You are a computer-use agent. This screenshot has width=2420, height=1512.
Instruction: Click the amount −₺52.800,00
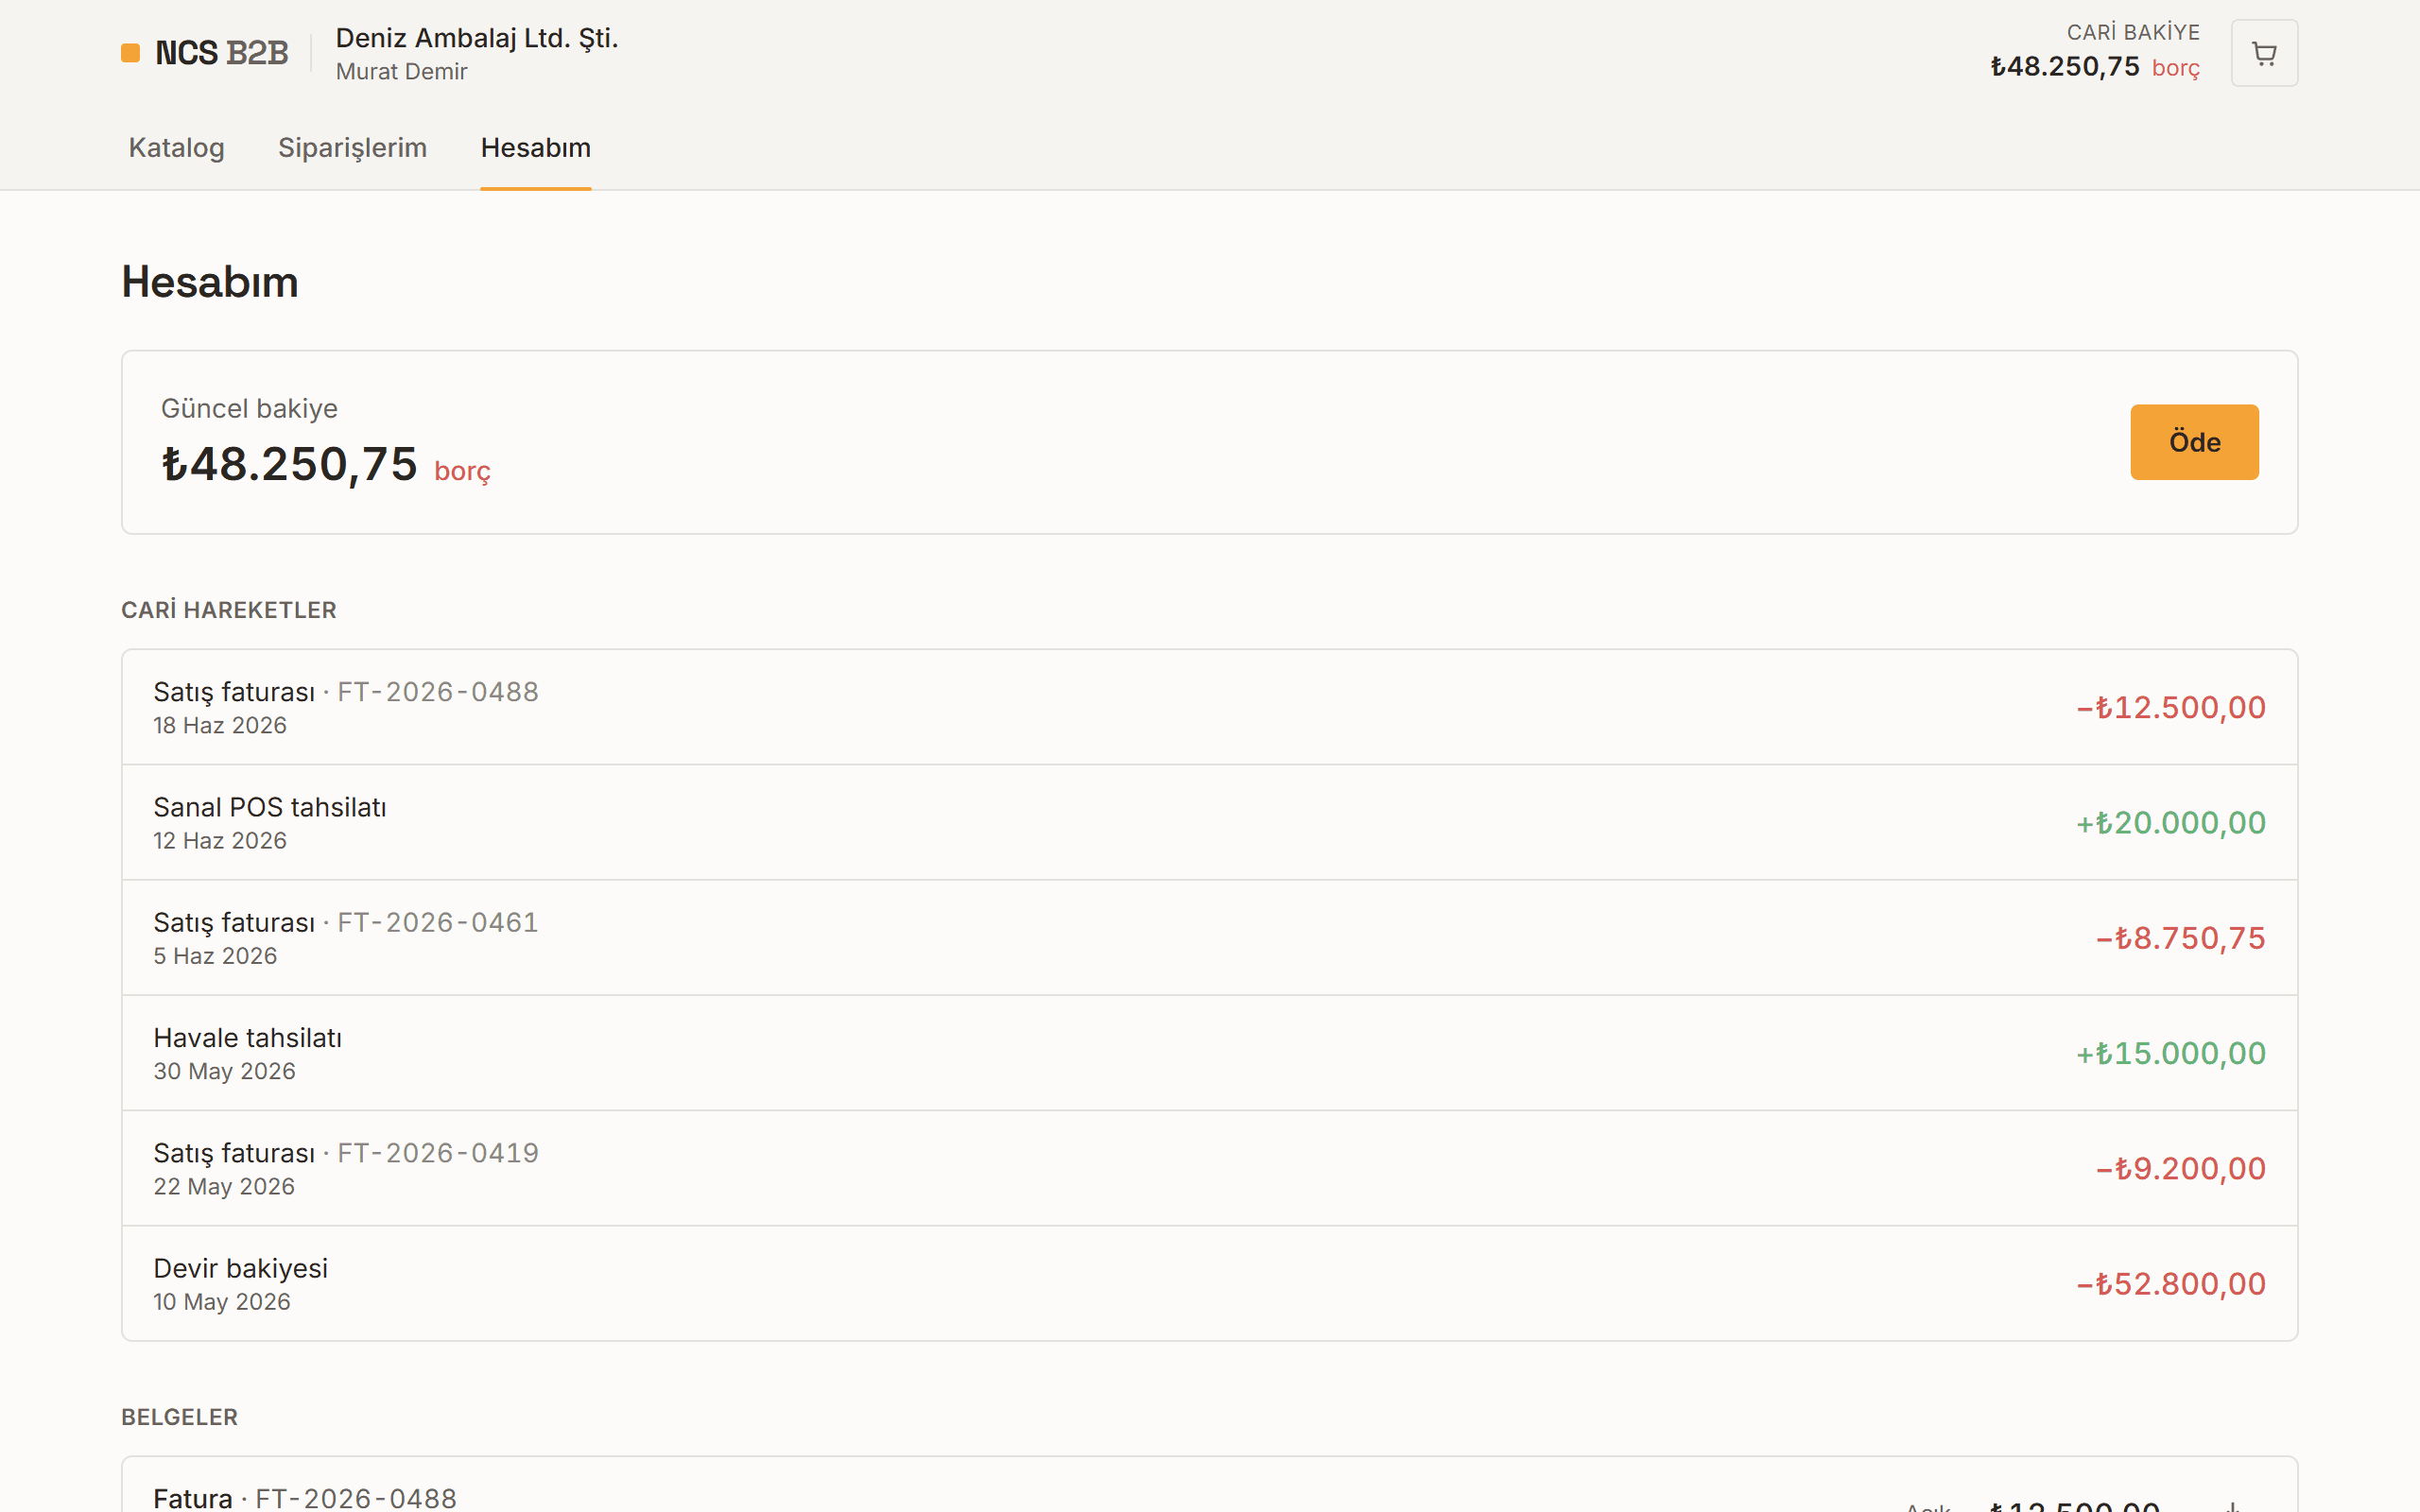click(2171, 1284)
